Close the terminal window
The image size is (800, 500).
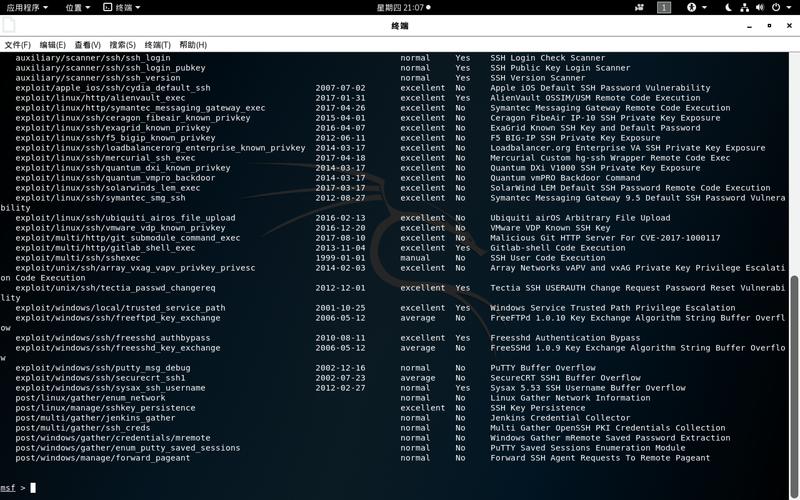pyautogui.click(x=789, y=26)
